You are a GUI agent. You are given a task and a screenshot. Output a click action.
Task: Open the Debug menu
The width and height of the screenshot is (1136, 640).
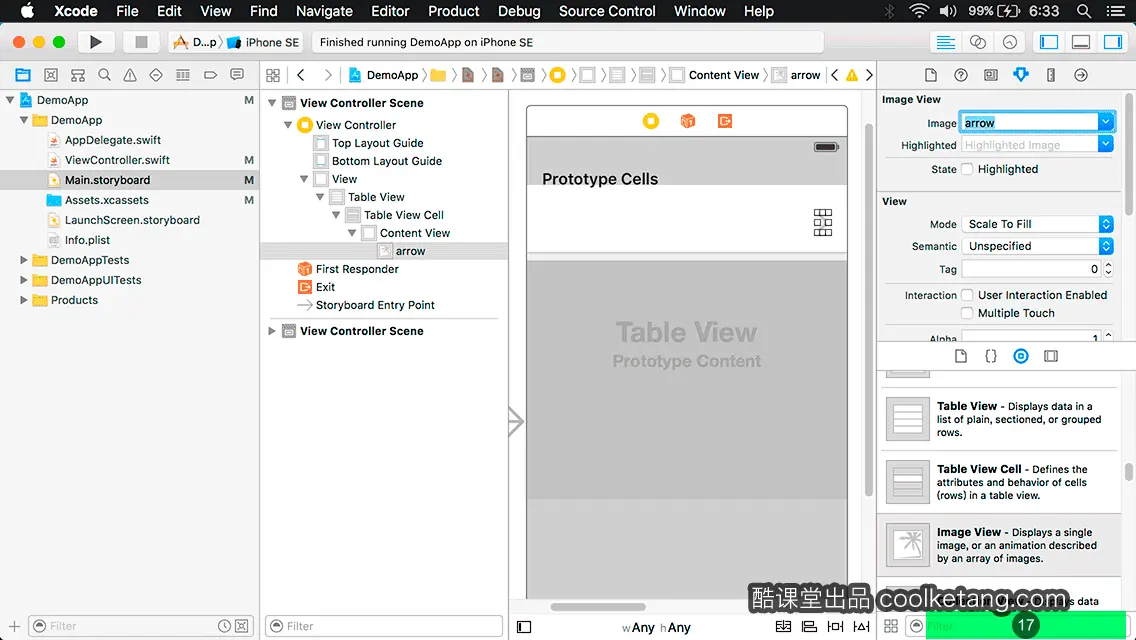pos(519,11)
